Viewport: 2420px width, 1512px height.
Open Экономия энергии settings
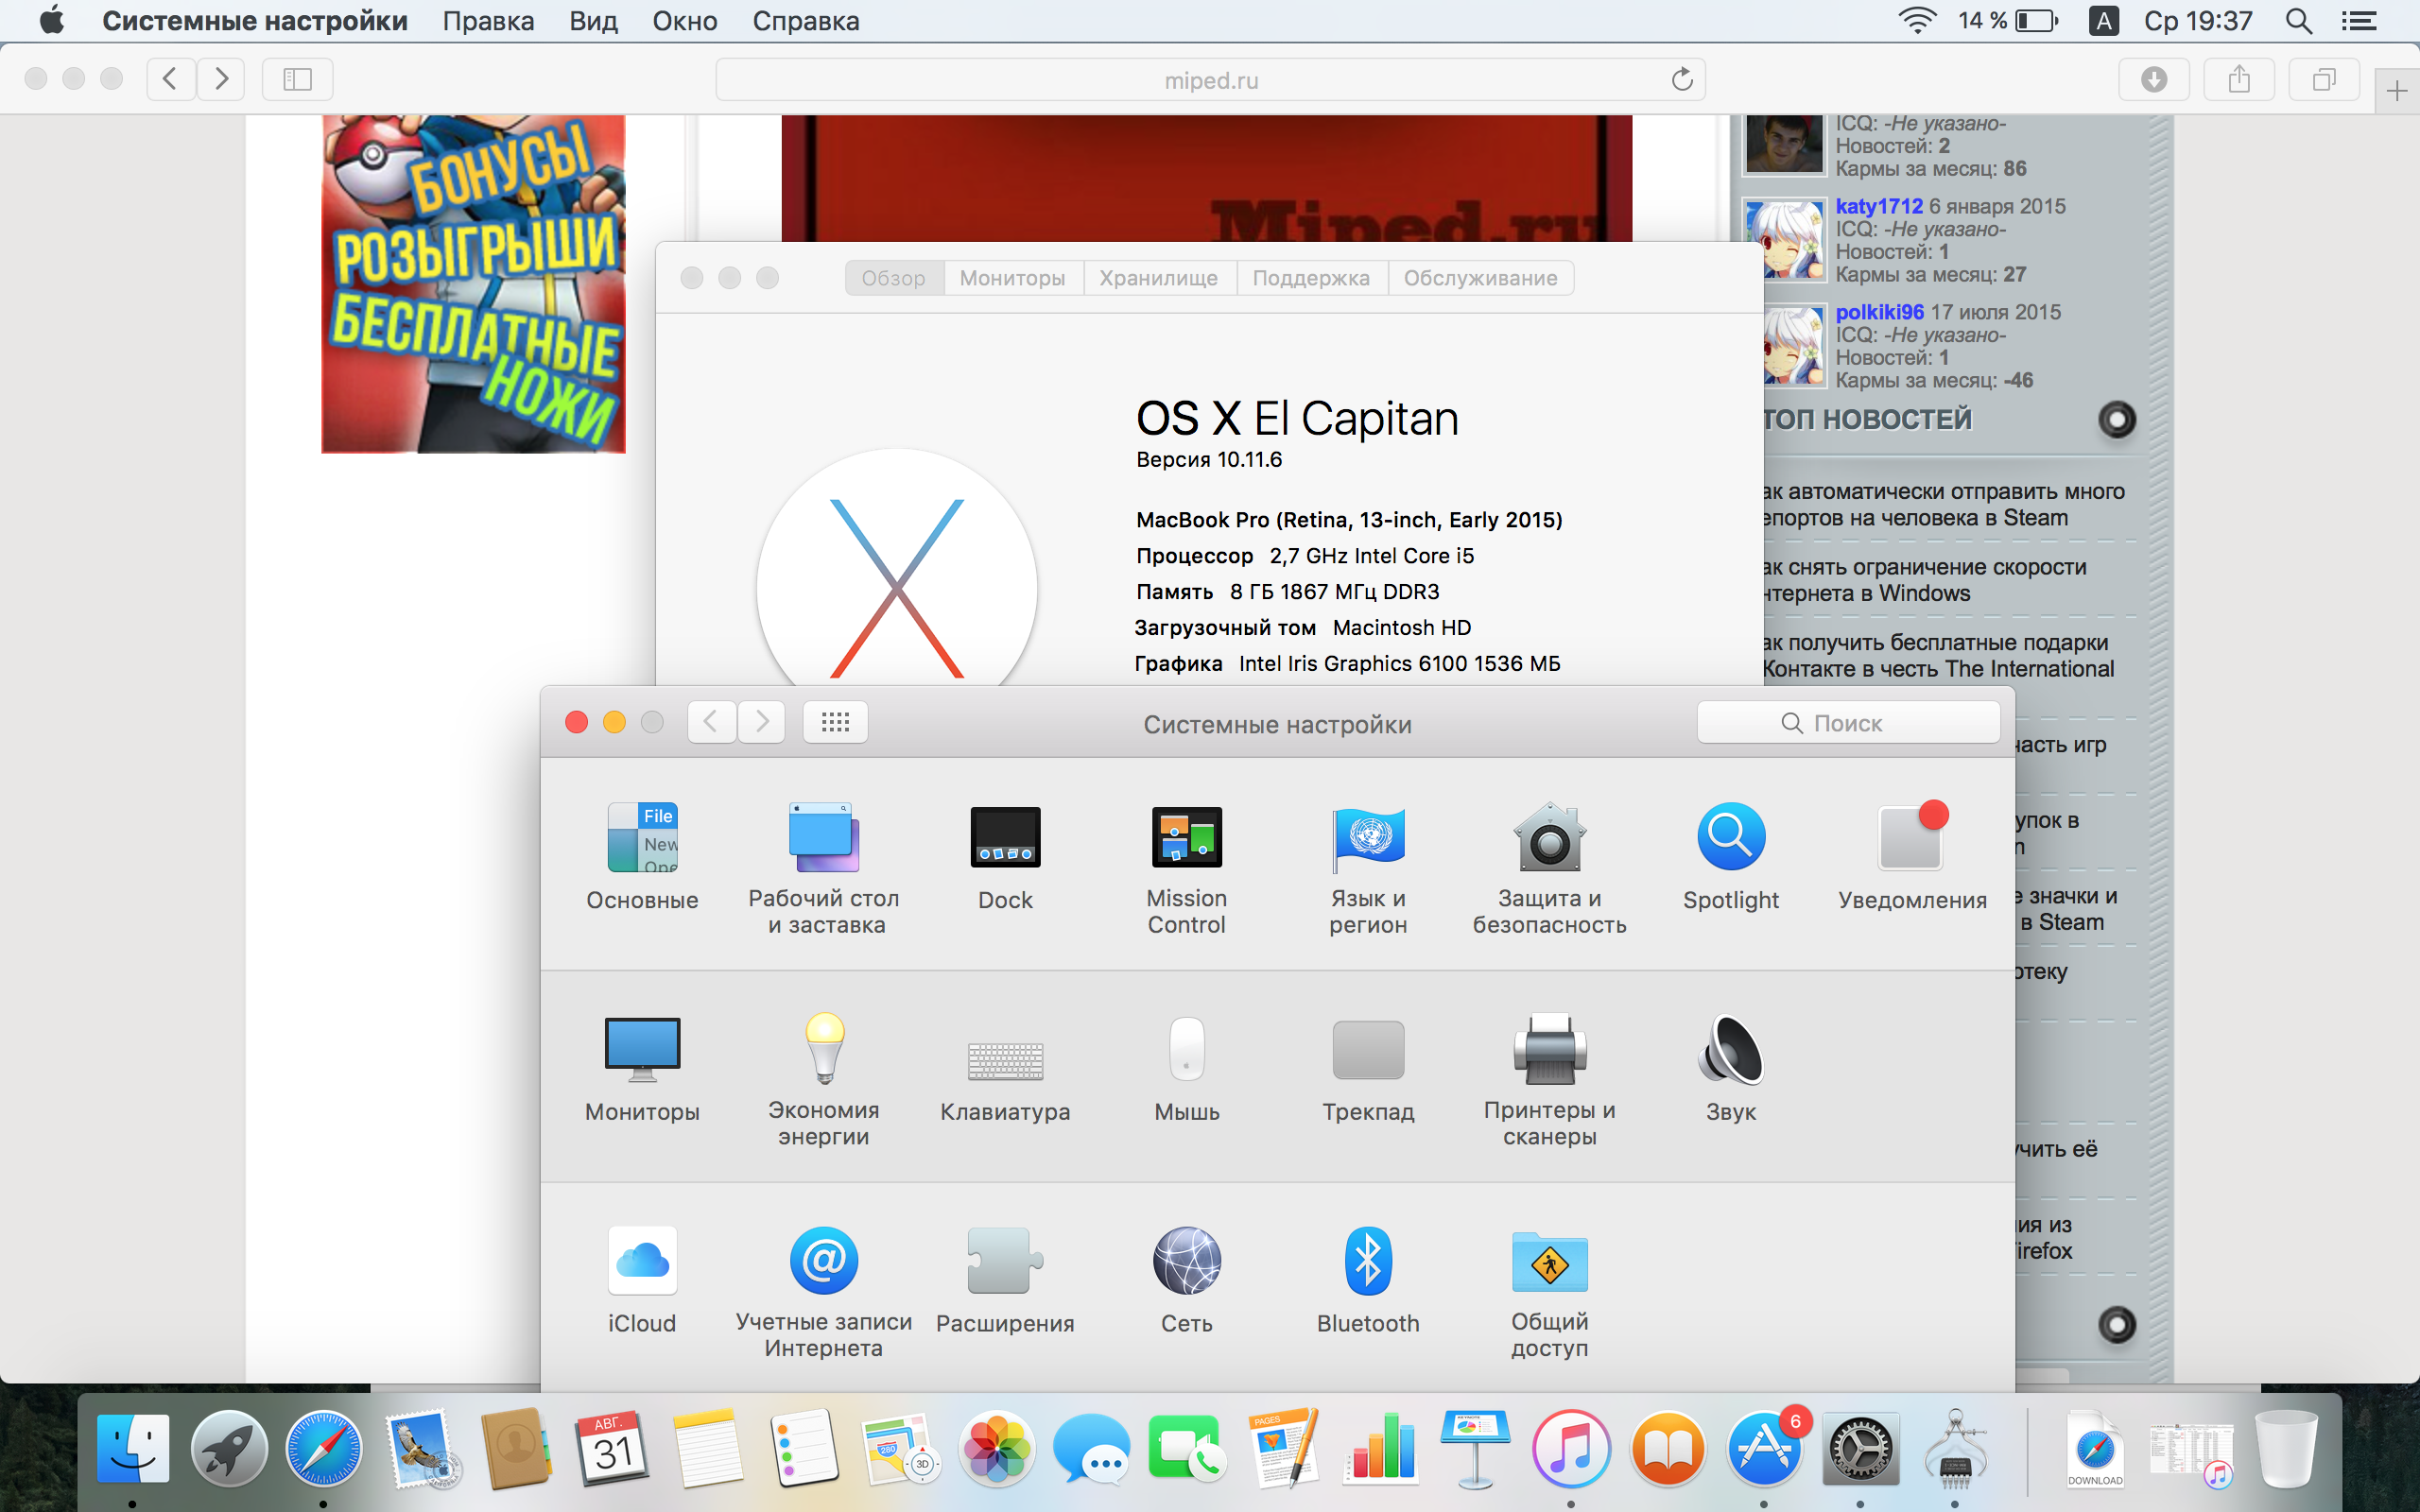point(824,1080)
